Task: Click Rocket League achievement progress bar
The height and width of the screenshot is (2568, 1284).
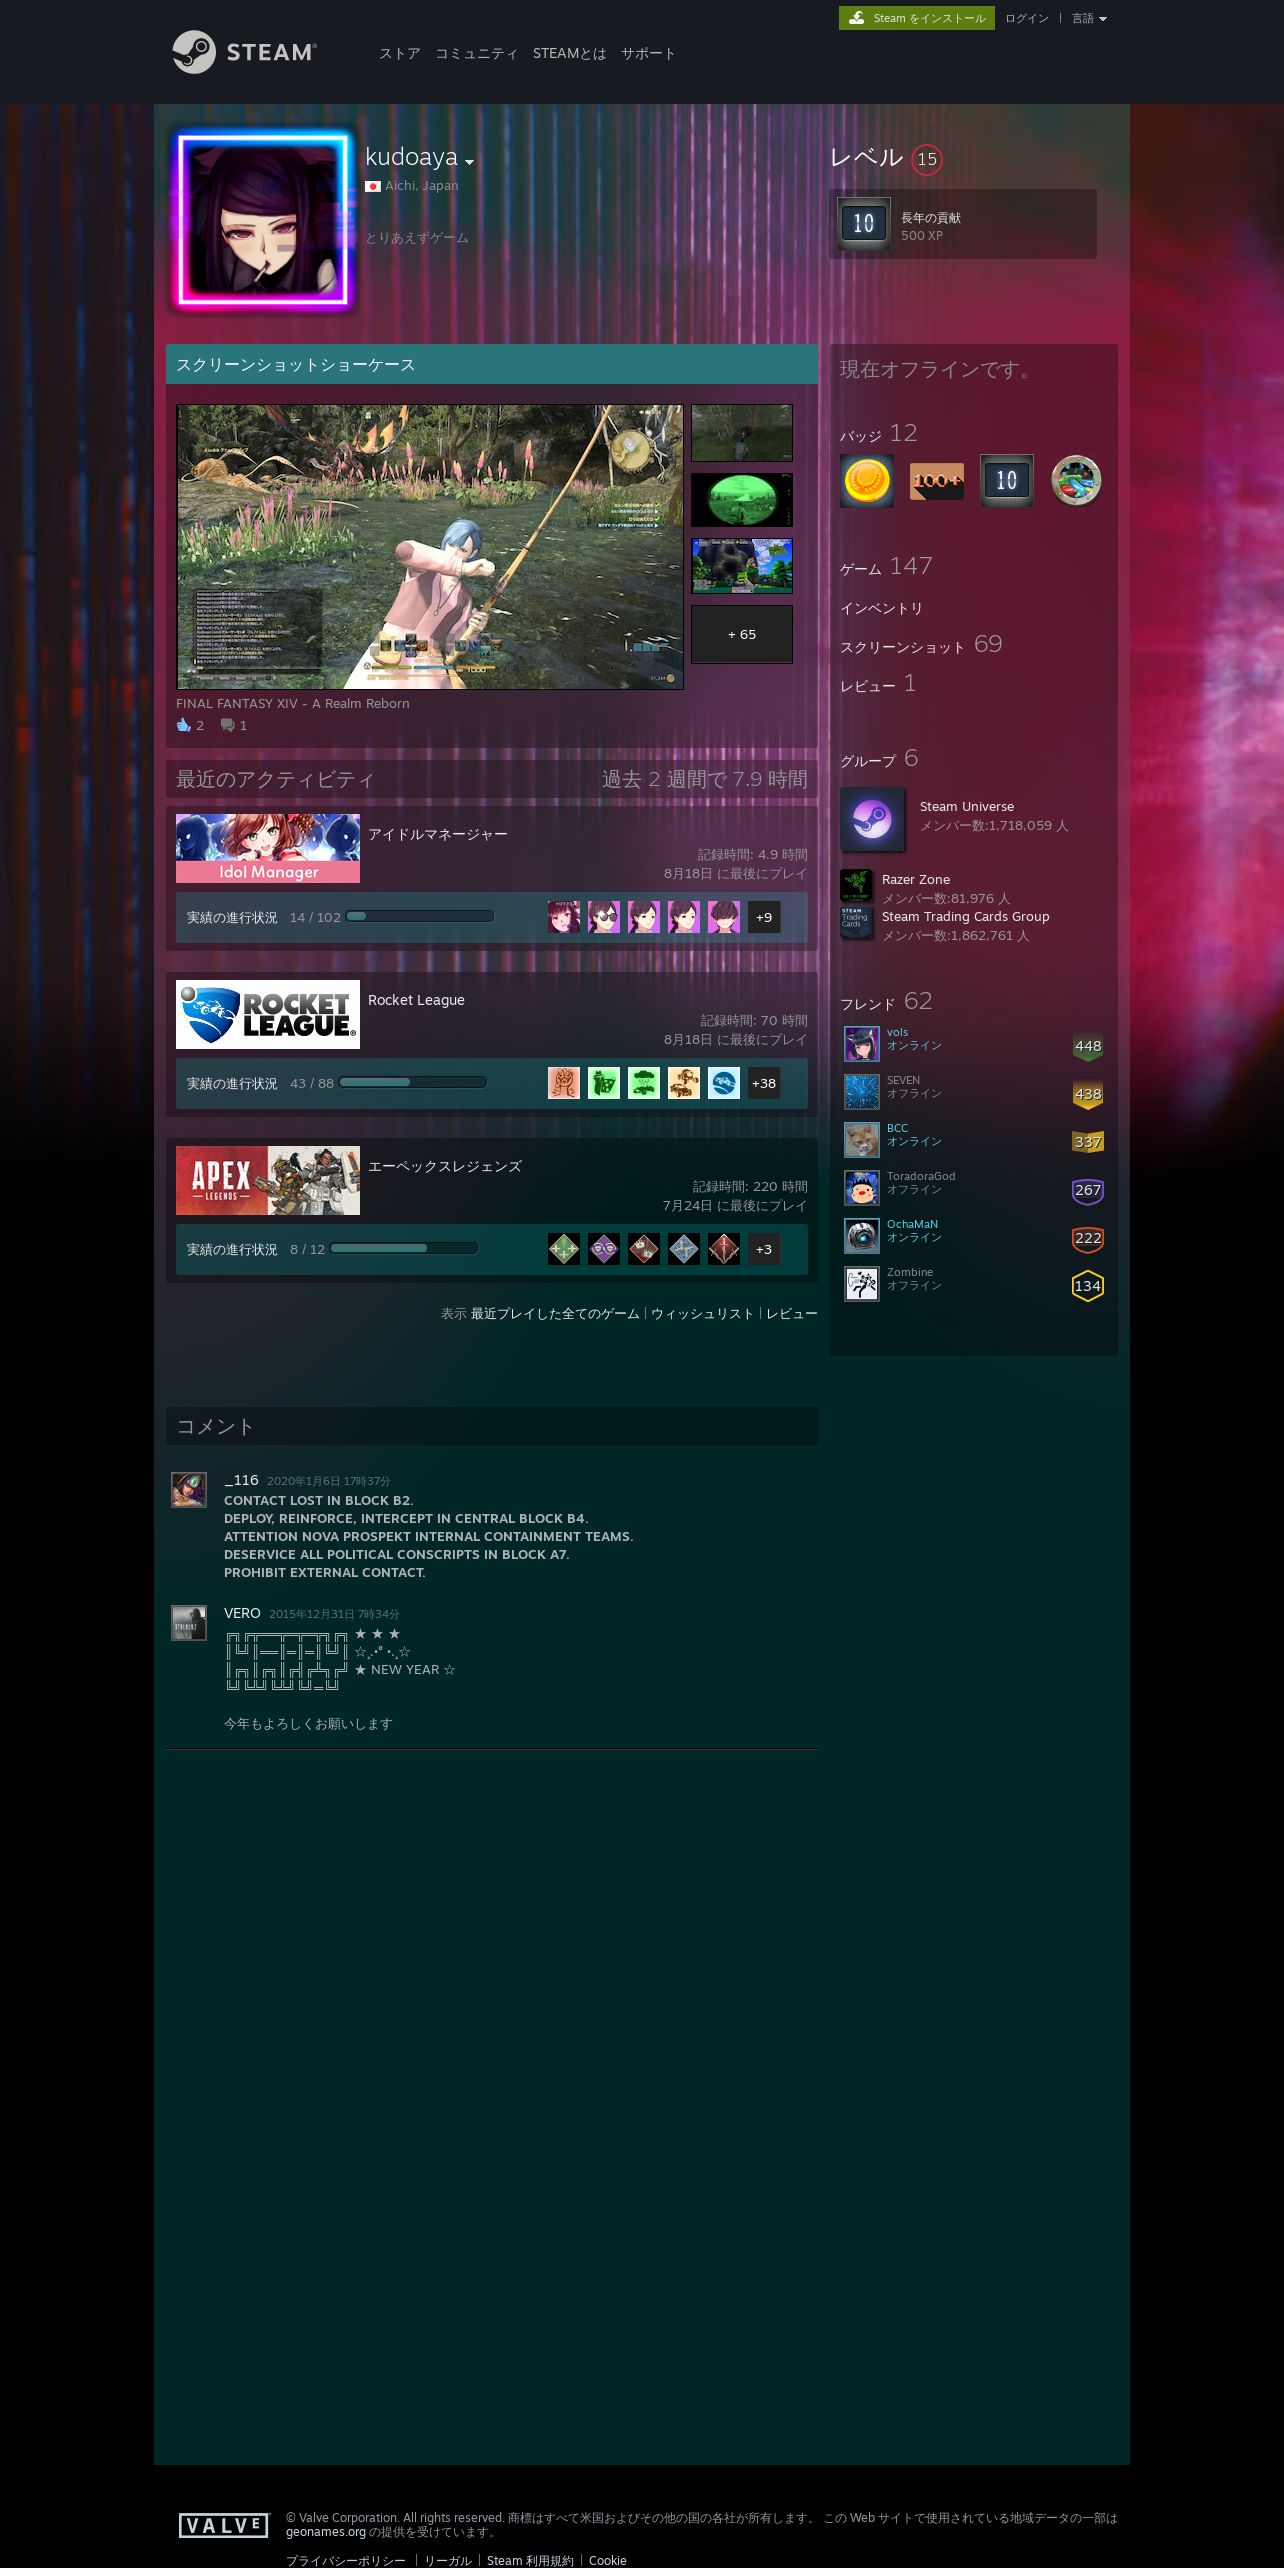Action: tap(413, 1082)
